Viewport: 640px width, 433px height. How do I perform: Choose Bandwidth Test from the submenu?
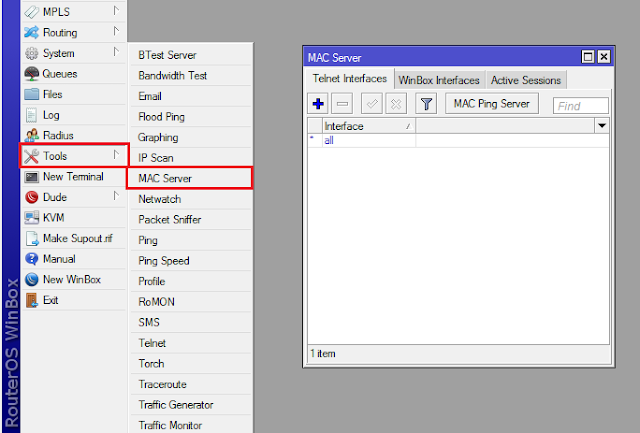(x=191, y=75)
